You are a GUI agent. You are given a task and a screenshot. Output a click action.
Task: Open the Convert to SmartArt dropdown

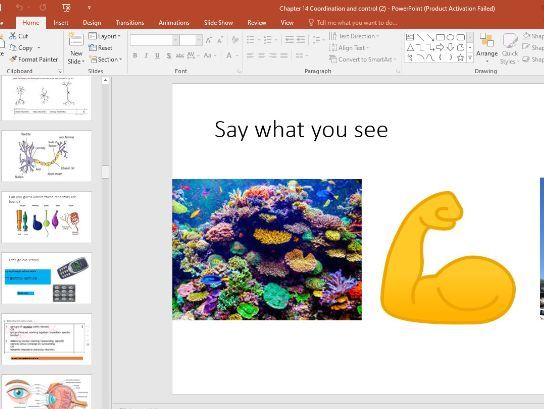pyautogui.click(x=362, y=59)
